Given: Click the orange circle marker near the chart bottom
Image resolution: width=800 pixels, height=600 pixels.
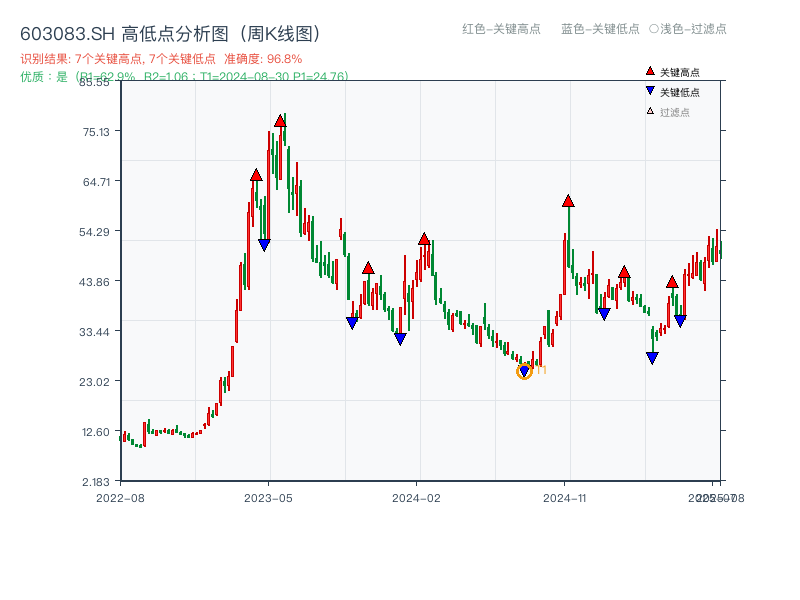Looking at the screenshot, I should [x=525, y=371].
